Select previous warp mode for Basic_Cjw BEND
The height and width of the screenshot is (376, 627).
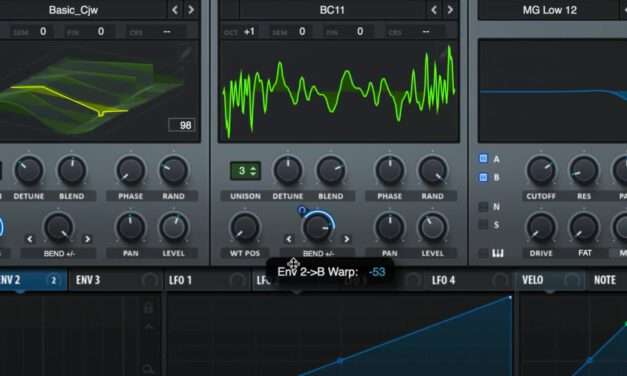click(x=30, y=239)
